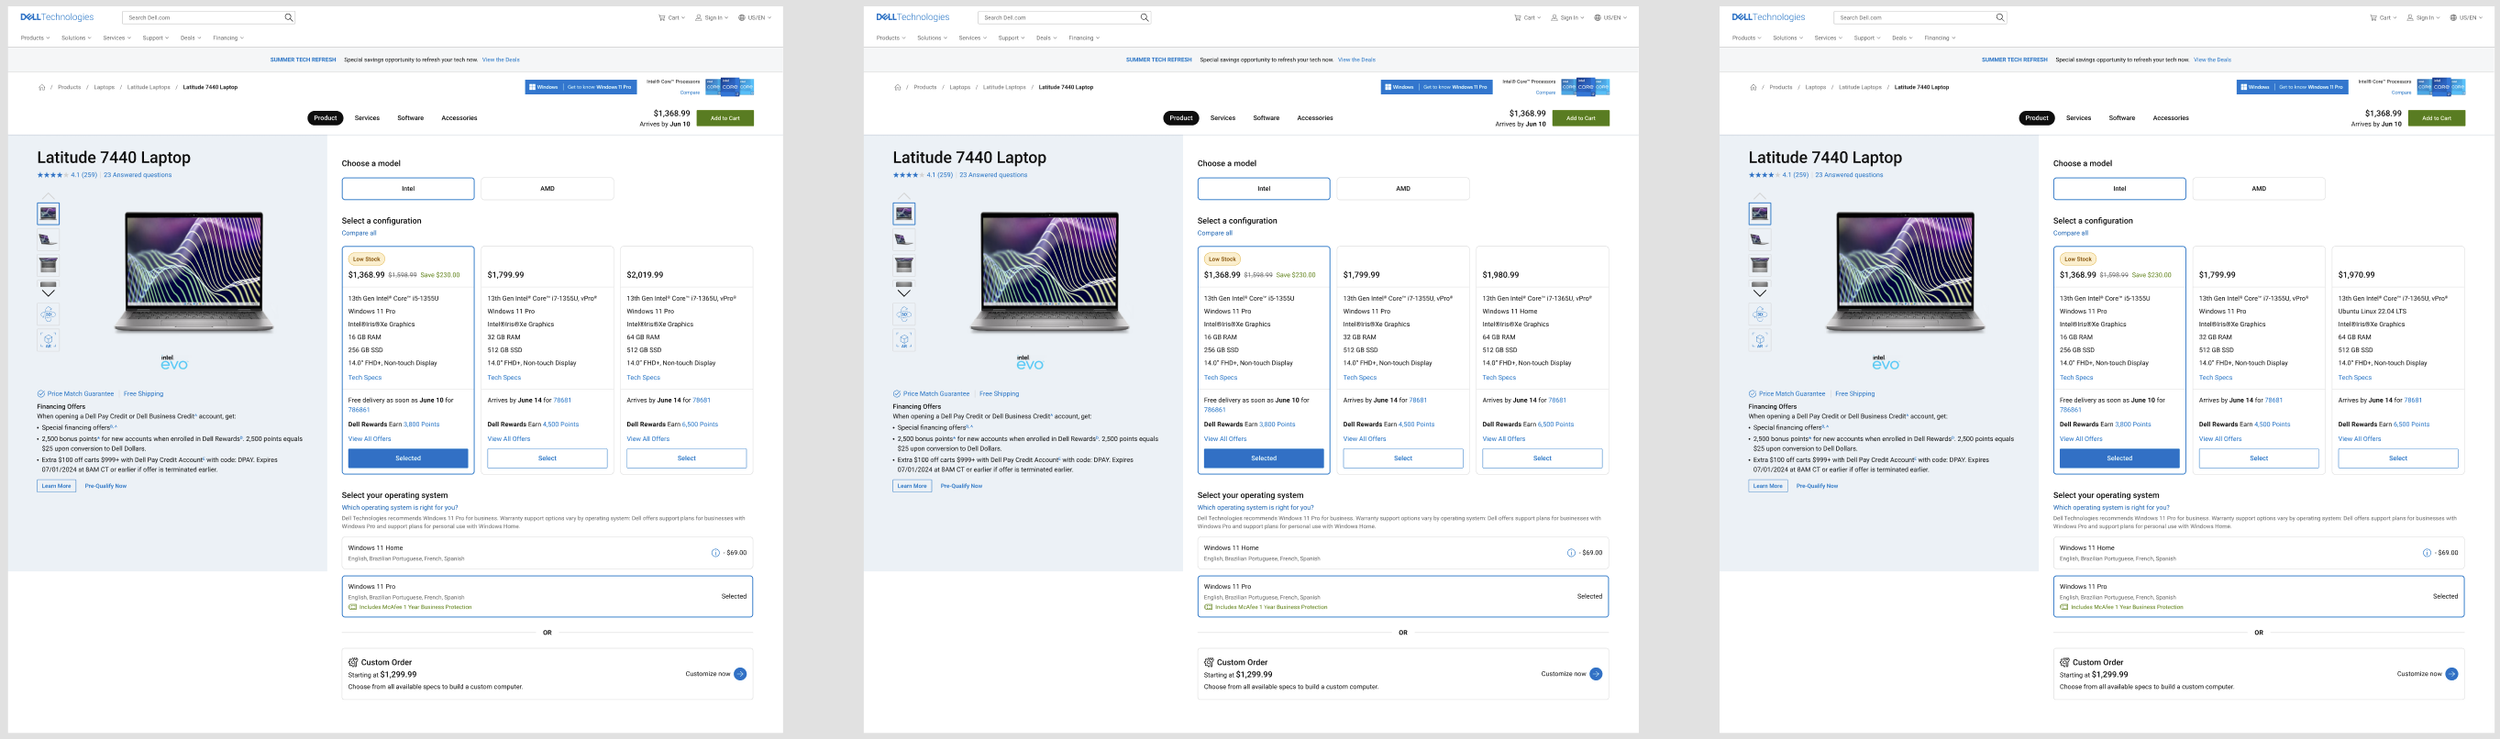Switch to the Software tab in the right page

[x=2121, y=118]
